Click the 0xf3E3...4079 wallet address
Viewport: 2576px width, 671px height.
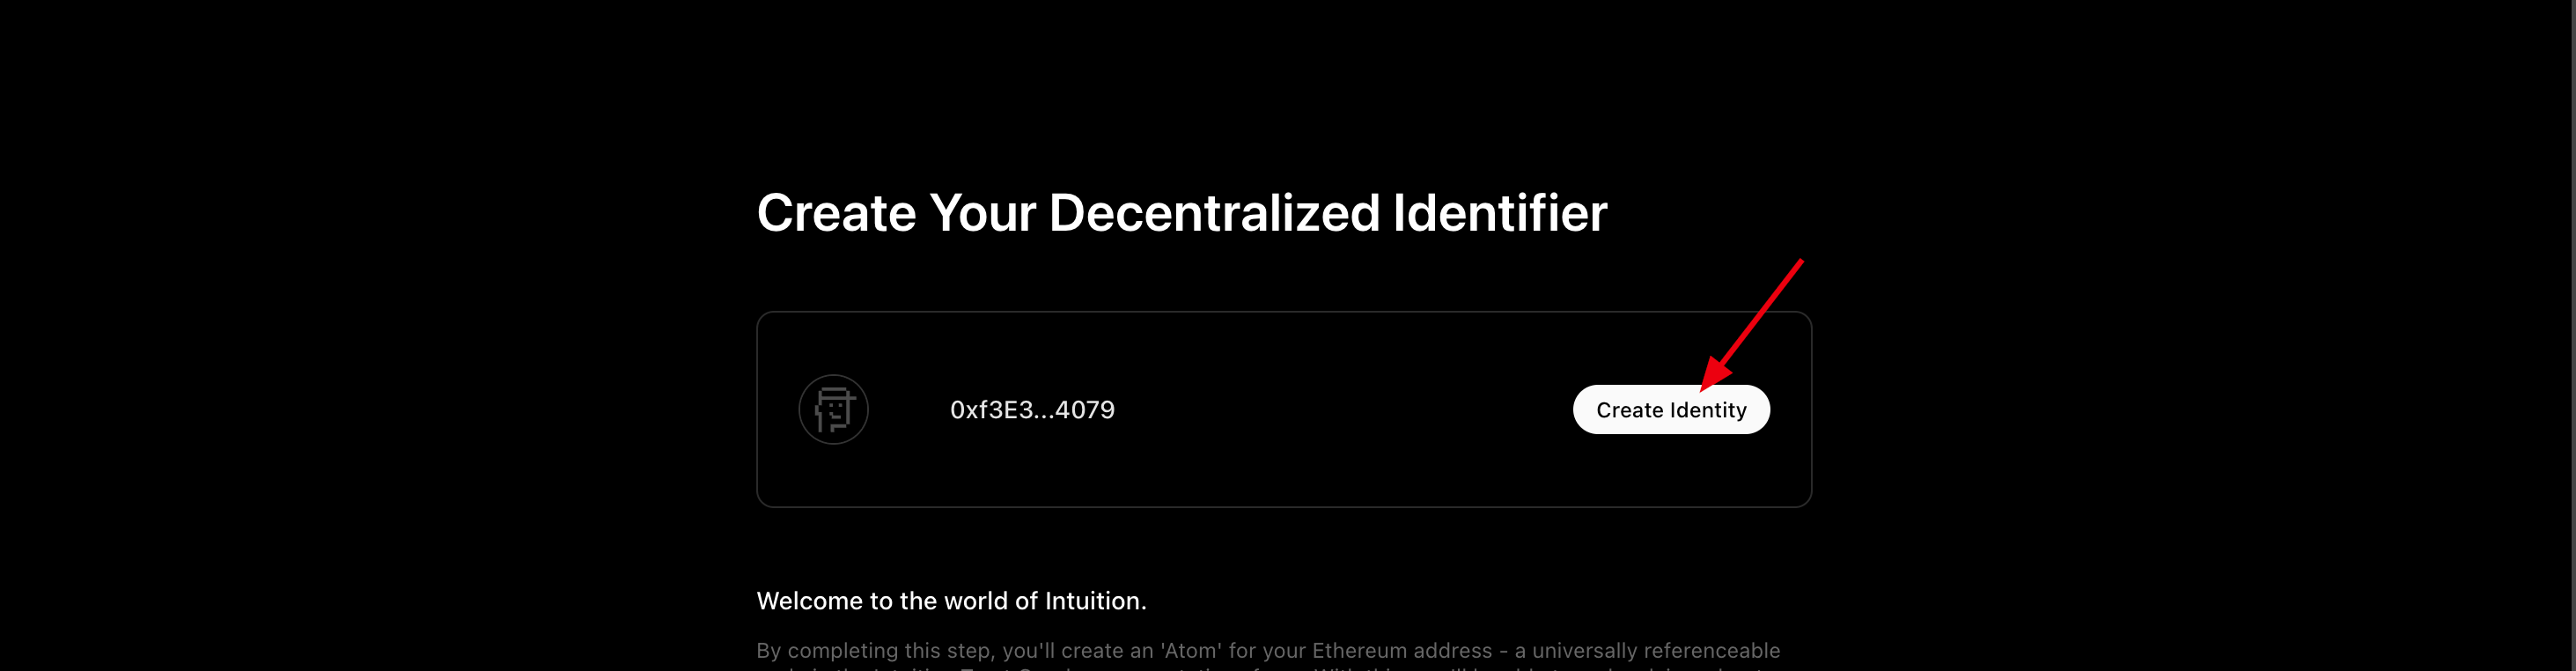click(x=1032, y=410)
